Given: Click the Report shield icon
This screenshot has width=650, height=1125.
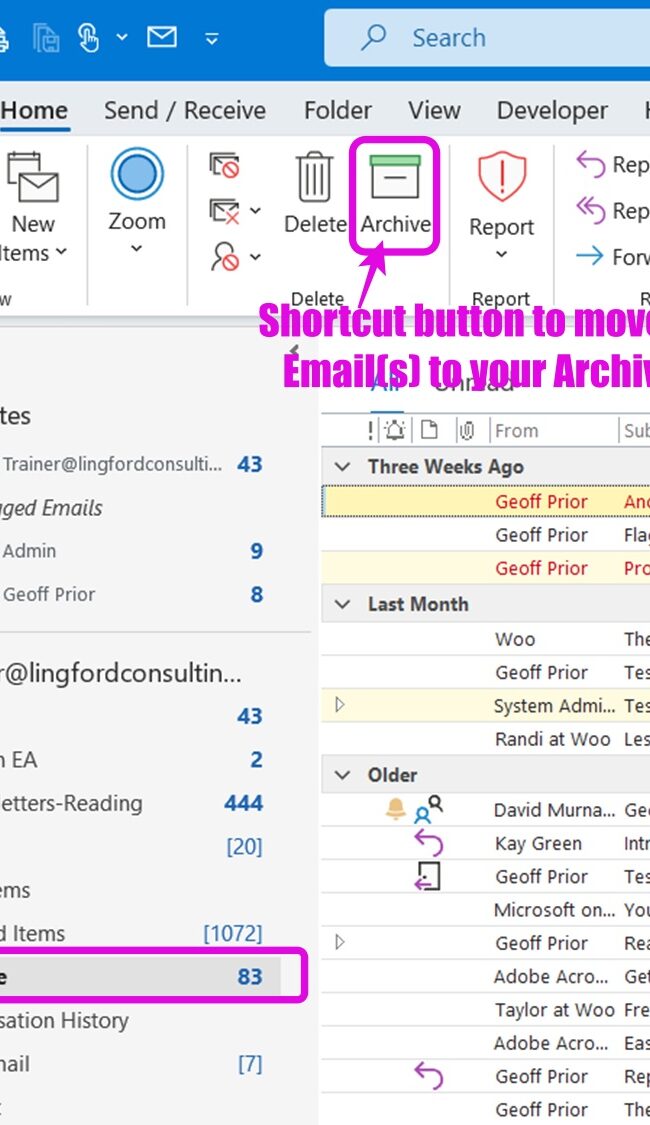Looking at the screenshot, I should [501, 178].
